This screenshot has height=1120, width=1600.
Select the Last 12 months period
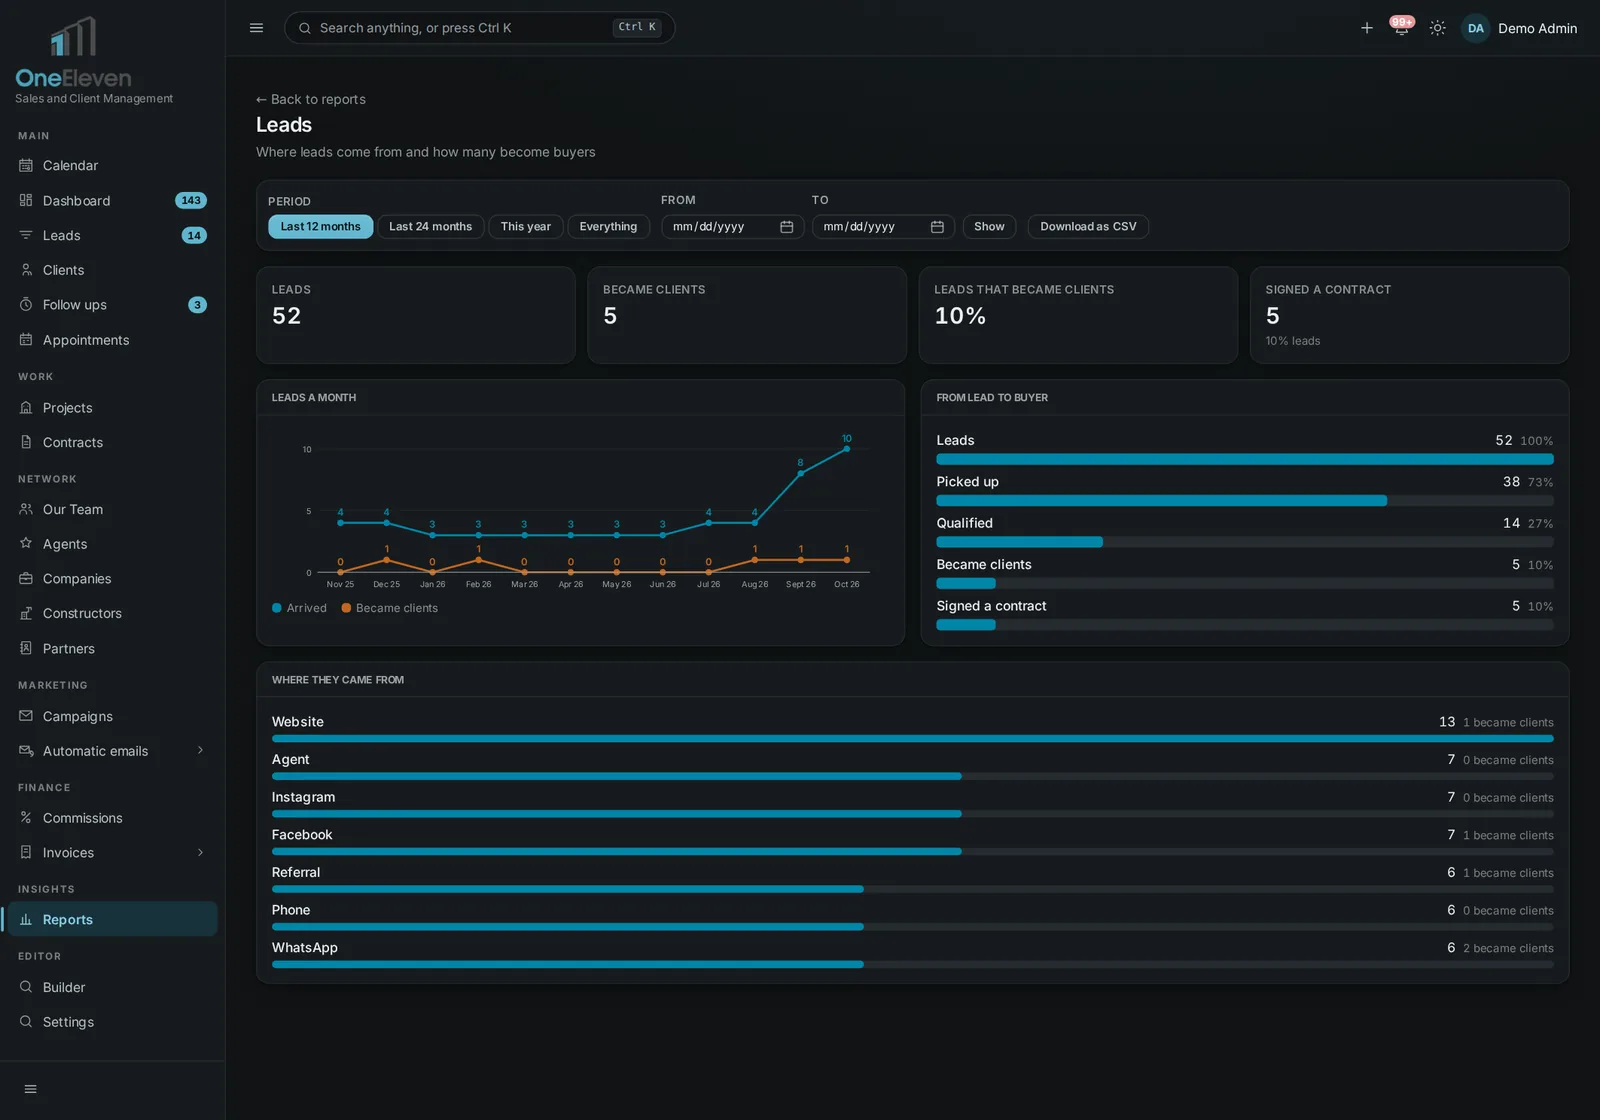coord(320,227)
